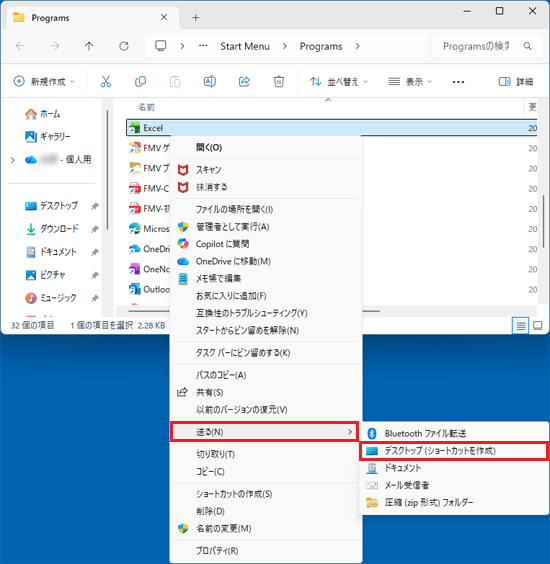Viewport: 550px width, 564px height.
Task: Select Excel shortcut in file list
Action: [x=331, y=128]
